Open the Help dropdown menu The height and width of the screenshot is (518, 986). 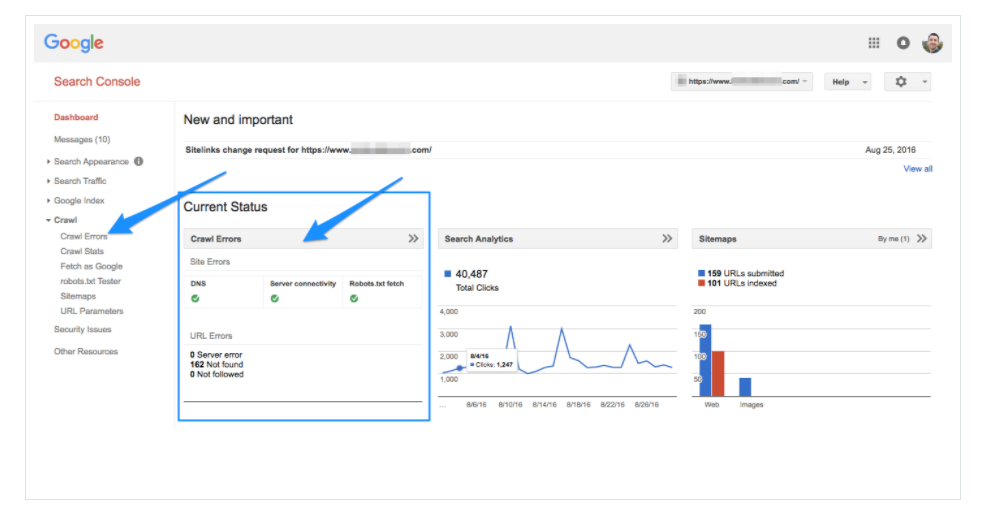[x=847, y=82]
